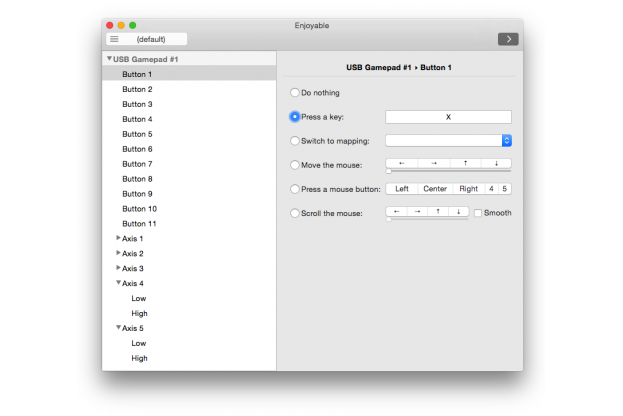Click the Press a key input field
The width and height of the screenshot is (623, 416).
point(448,117)
